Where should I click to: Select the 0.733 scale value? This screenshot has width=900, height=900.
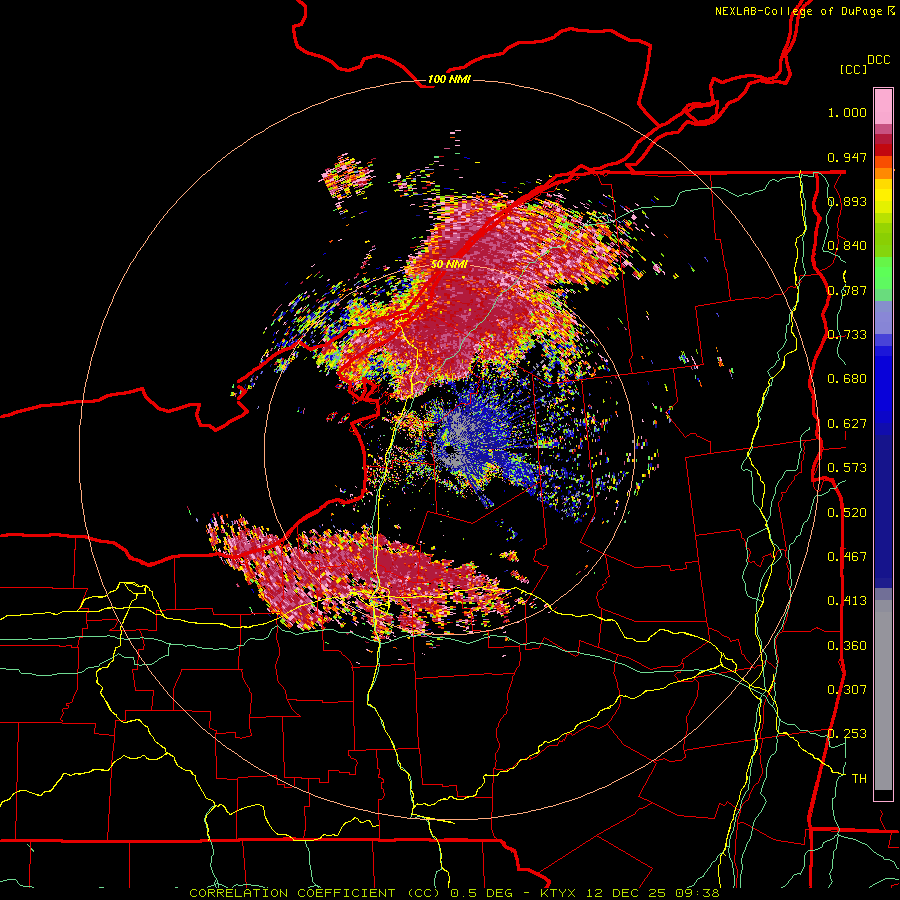[847, 335]
